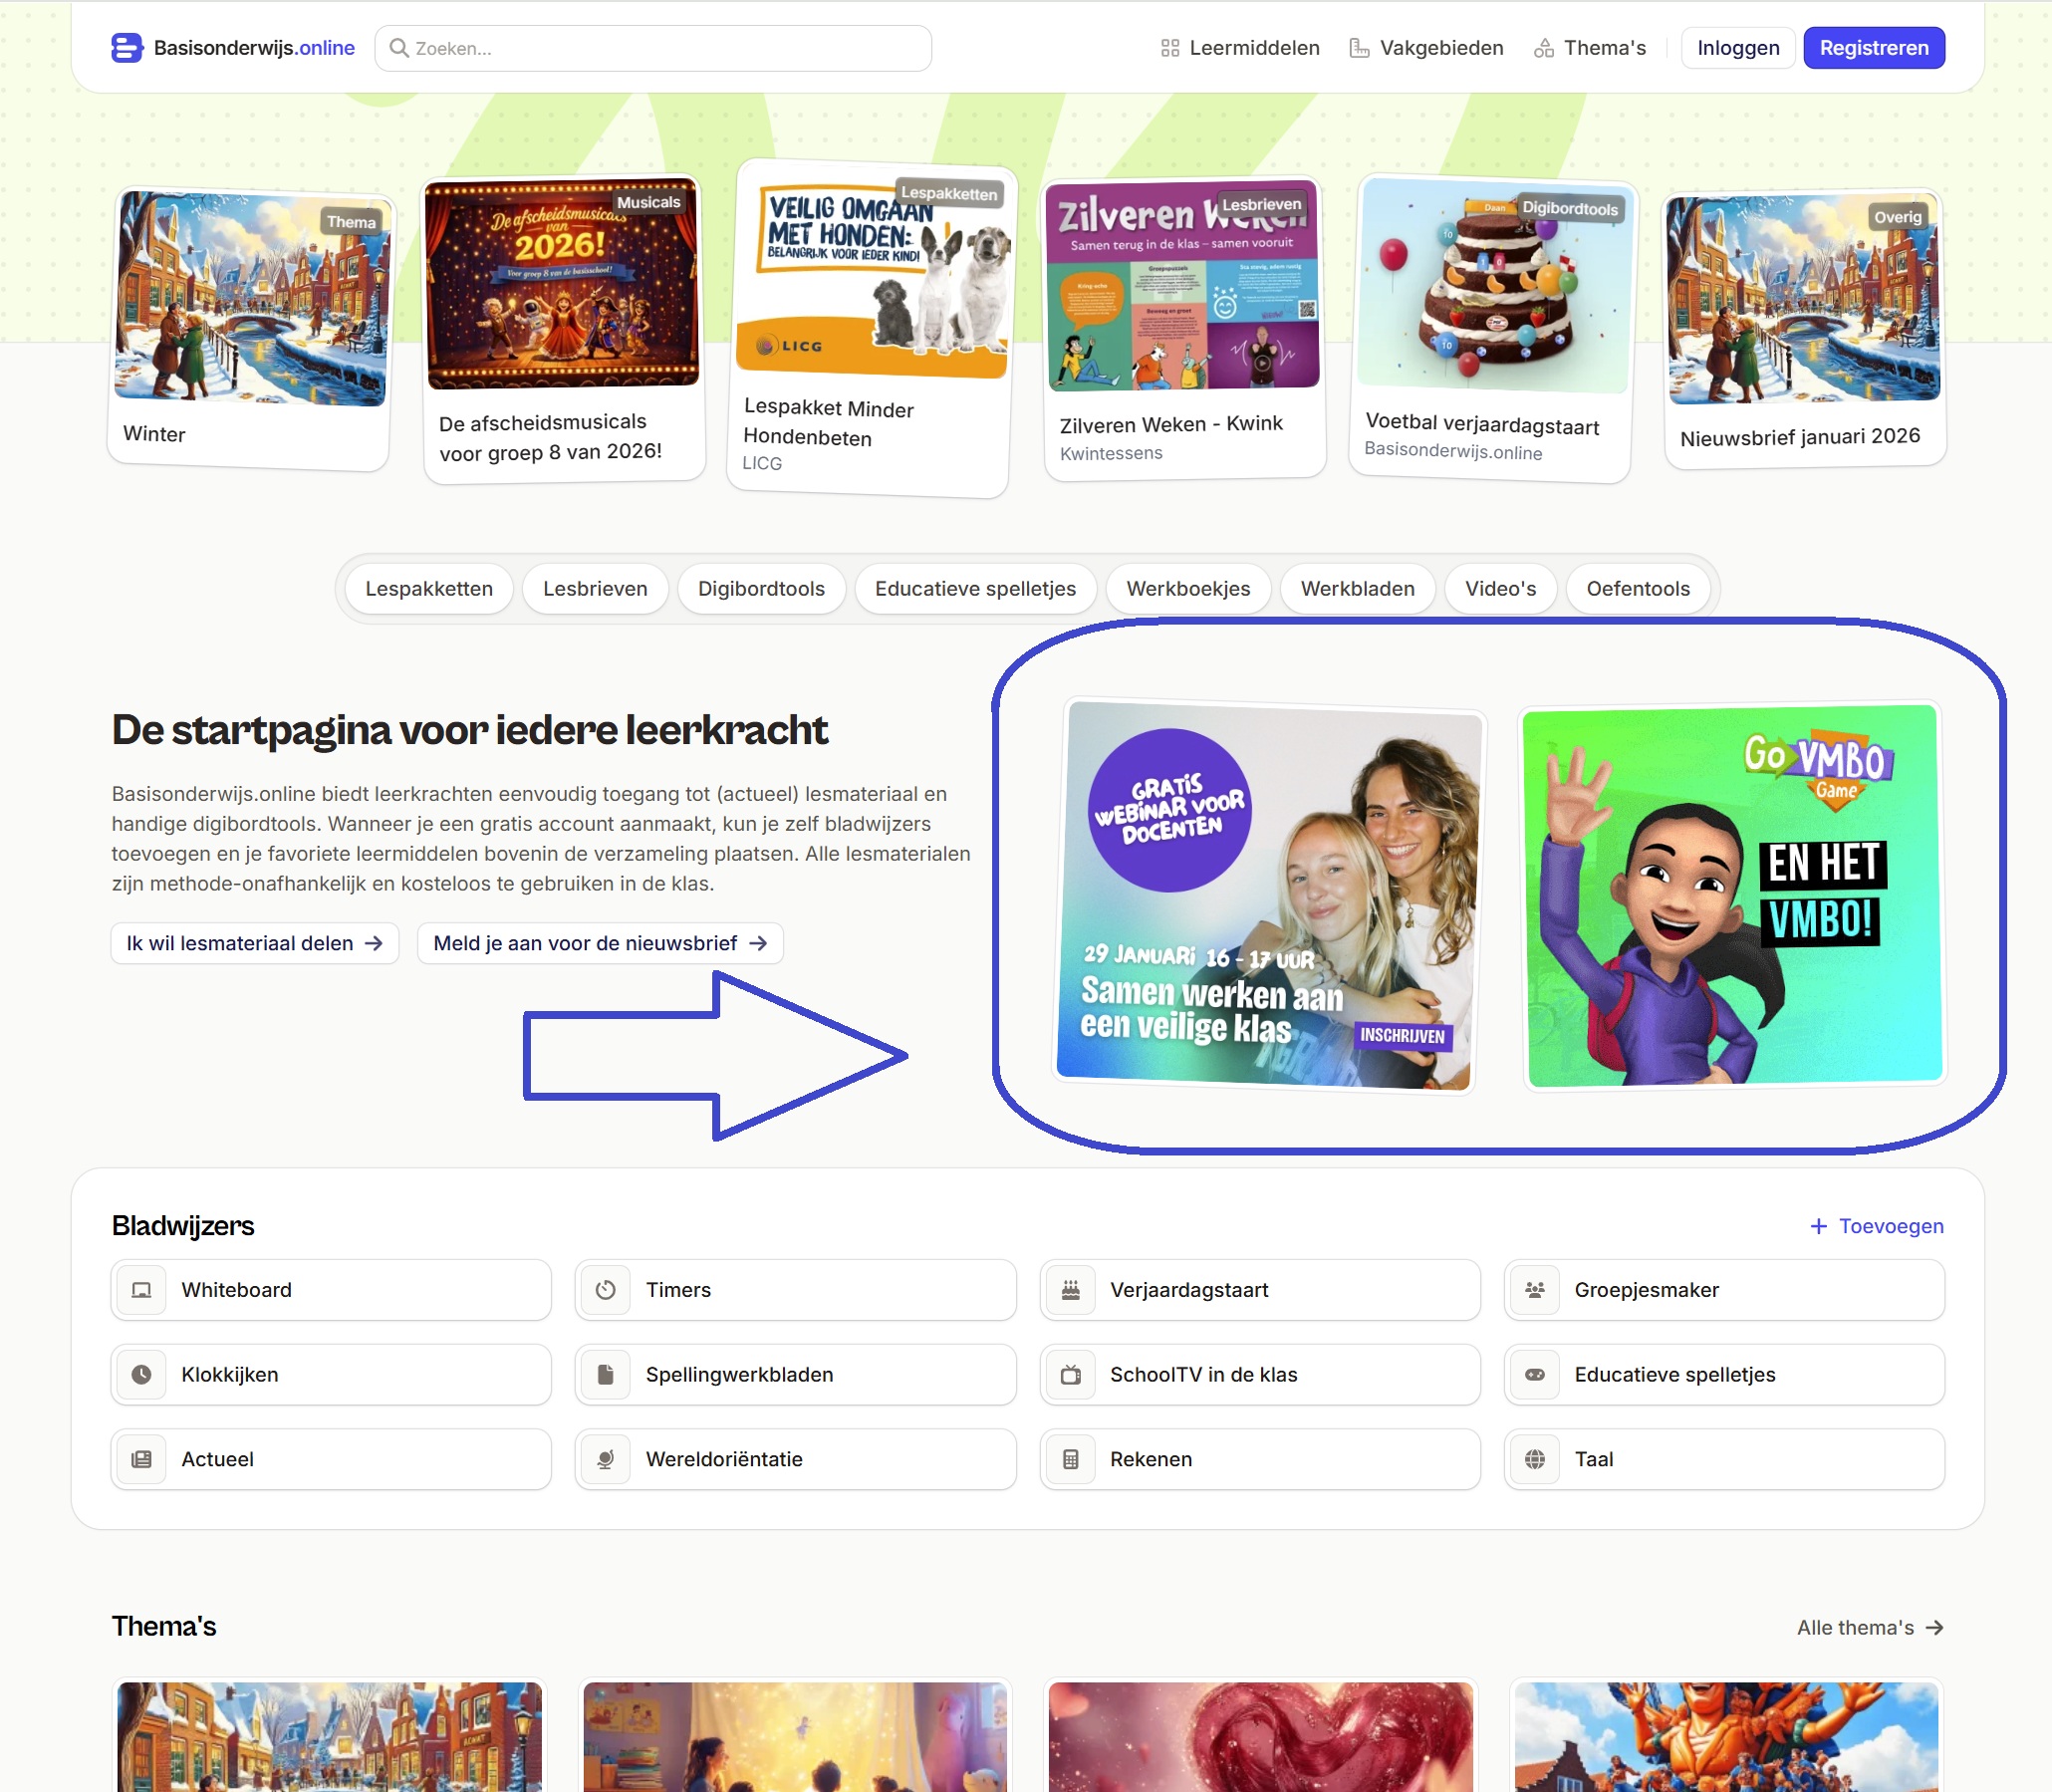Click the Taal globe icon
Image resolution: width=2052 pixels, height=1792 pixels.
pos(1535,1460)
